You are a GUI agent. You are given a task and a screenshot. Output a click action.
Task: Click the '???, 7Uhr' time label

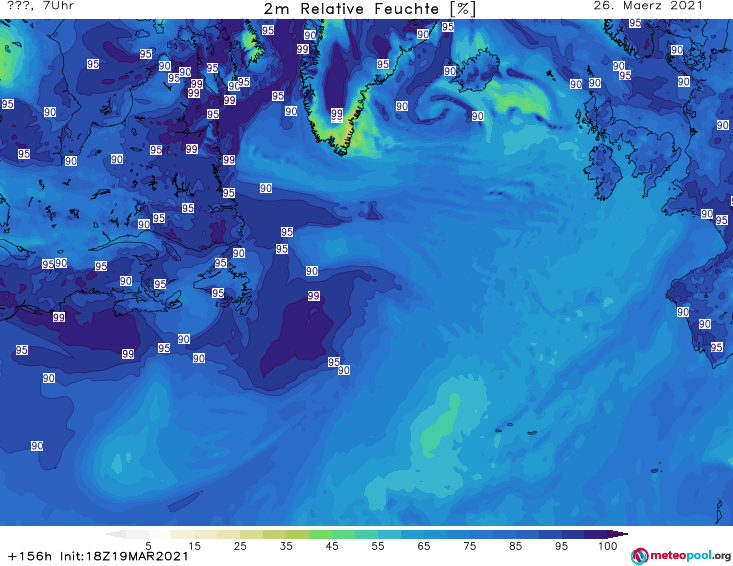pos(40,6)
